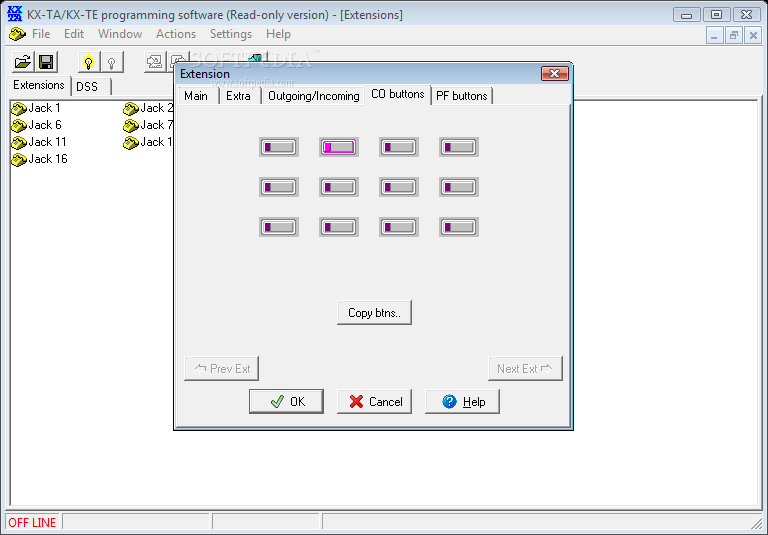The height and width of the screenshot is (535, 768).
Task: Open the Actions menu
Action: pyautogui.click(x=176, y=34)
